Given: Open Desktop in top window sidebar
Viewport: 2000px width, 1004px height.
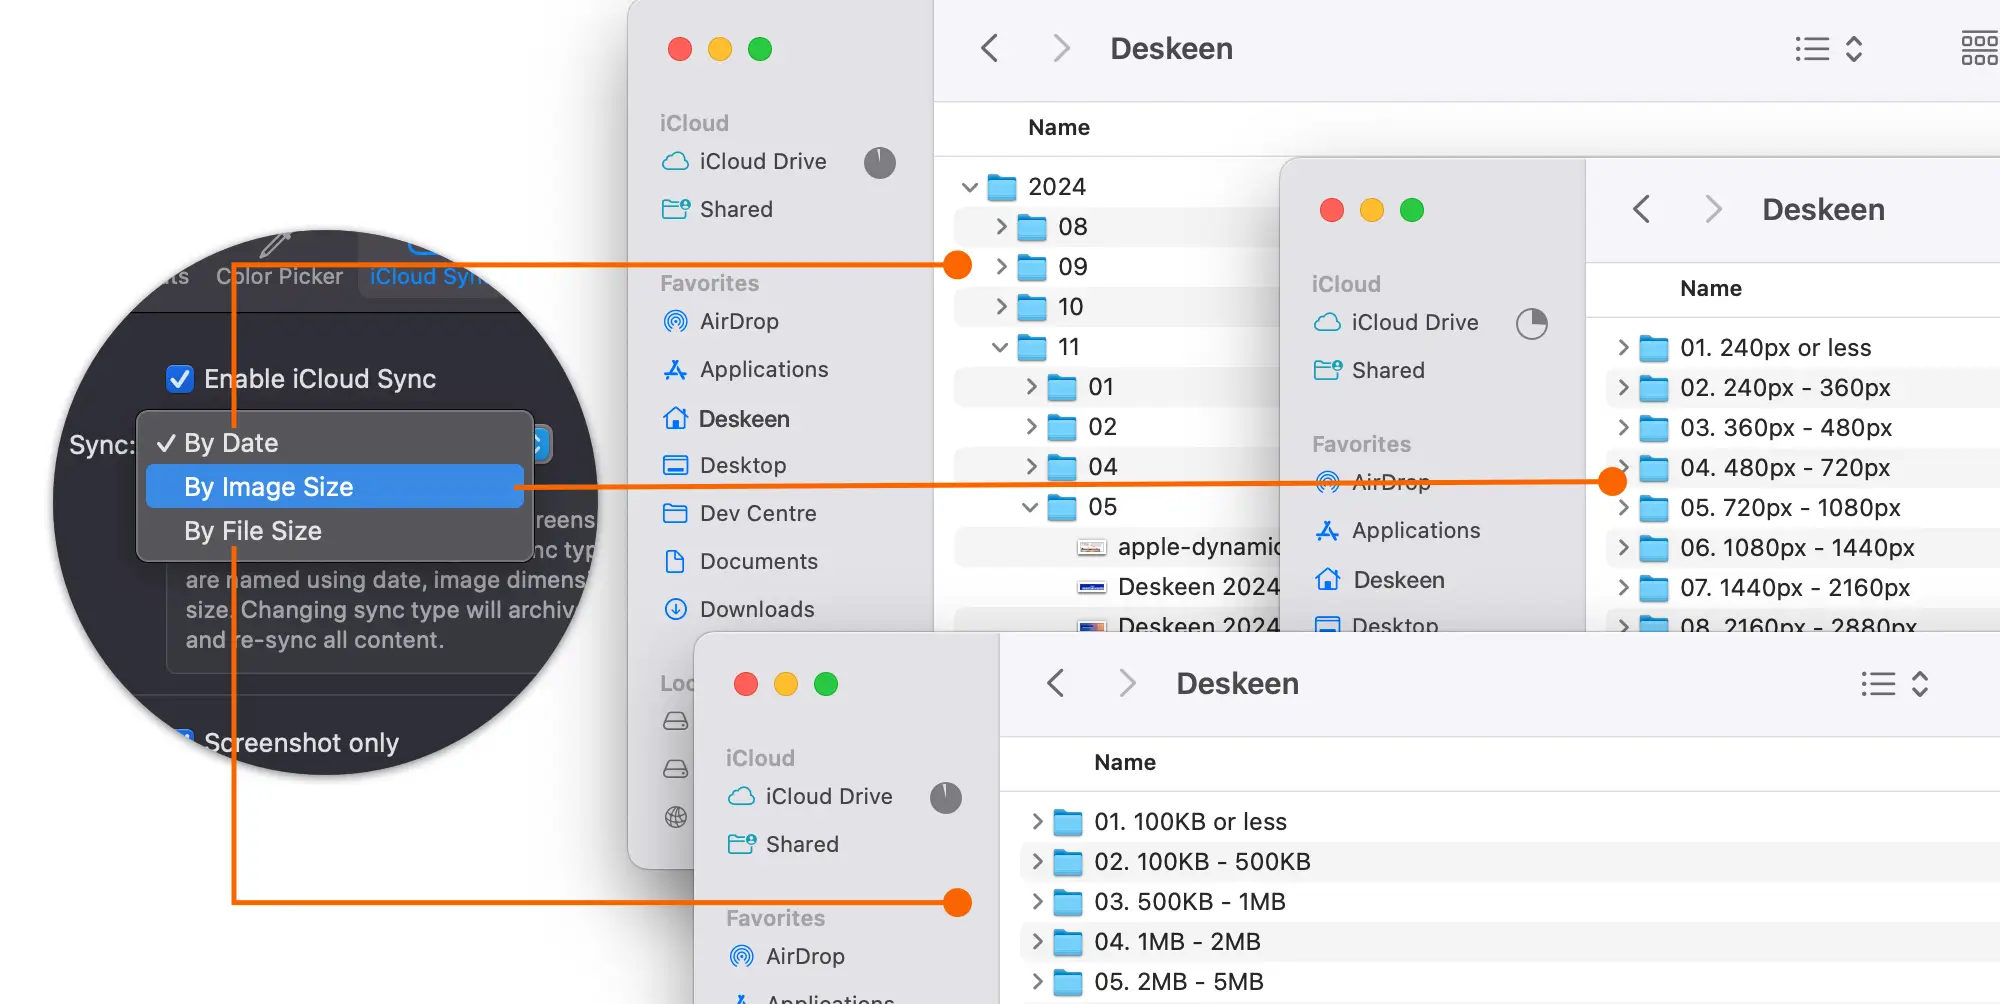Looking at the screenshot, I should 724,465.
